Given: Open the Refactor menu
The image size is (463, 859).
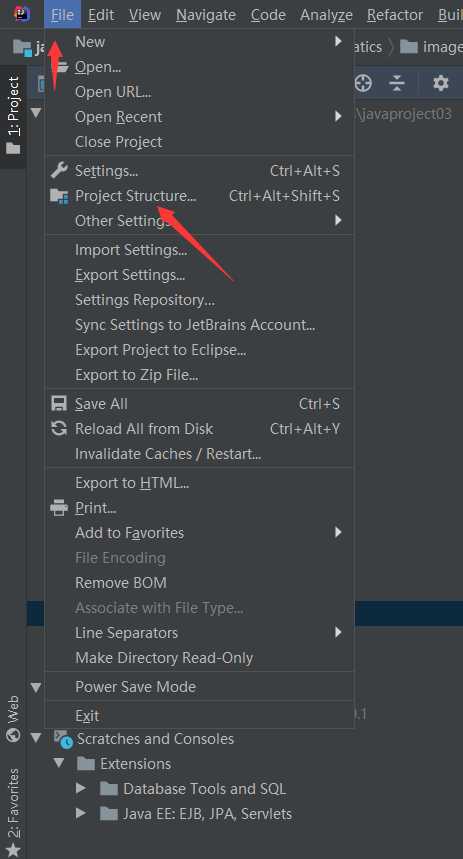Looking at the screenshot, I should [x=395, y=15].
